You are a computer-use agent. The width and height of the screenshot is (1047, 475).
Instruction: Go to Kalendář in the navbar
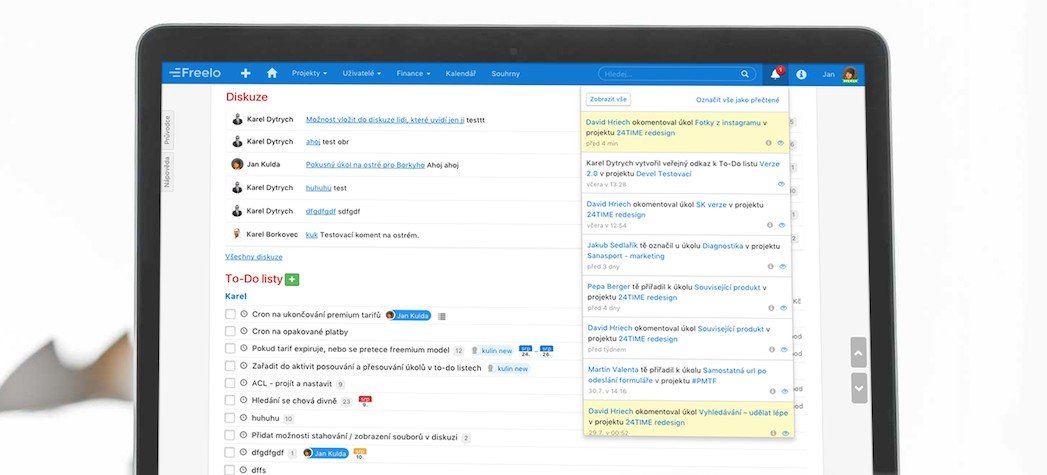tap(461, 73)
